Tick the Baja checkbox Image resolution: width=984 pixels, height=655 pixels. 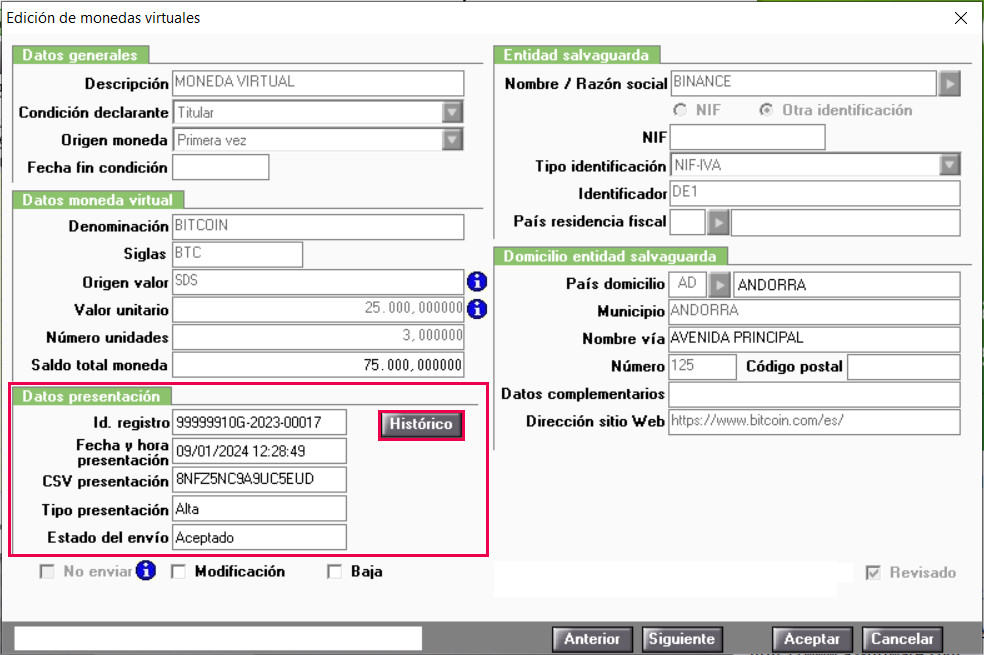334,572
